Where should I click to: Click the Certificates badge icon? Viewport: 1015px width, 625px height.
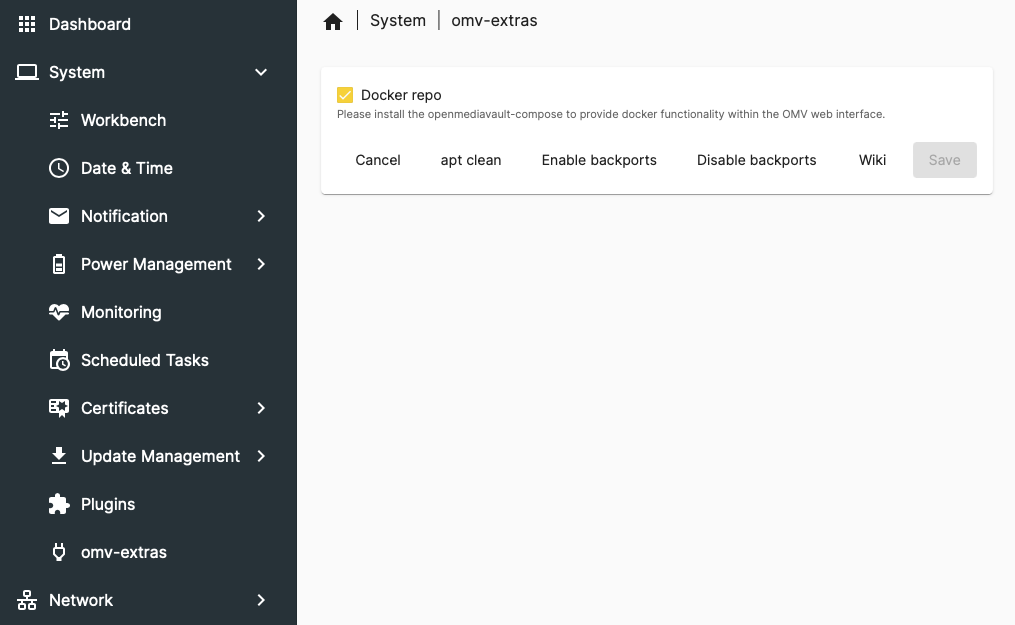pos(59,408)
